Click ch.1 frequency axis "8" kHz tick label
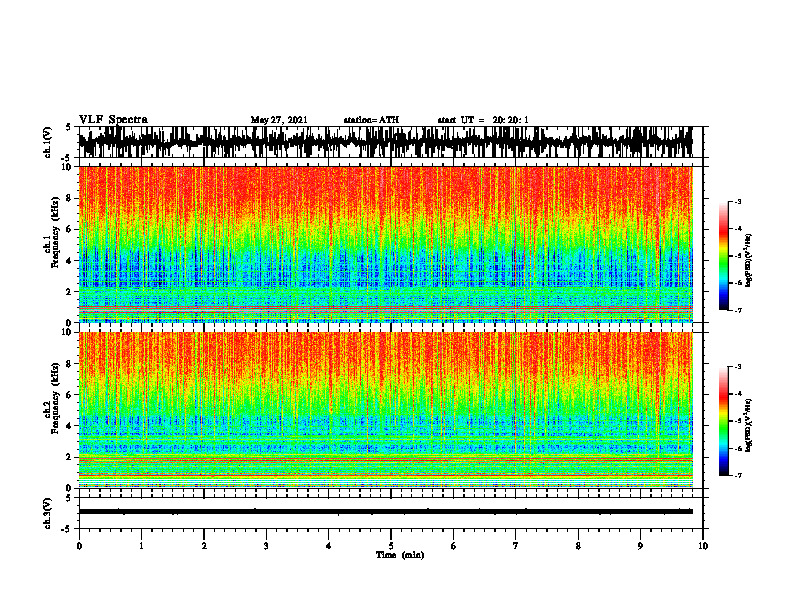The height and width of the screenshot is (612, 792). click(x=70, y=198)
